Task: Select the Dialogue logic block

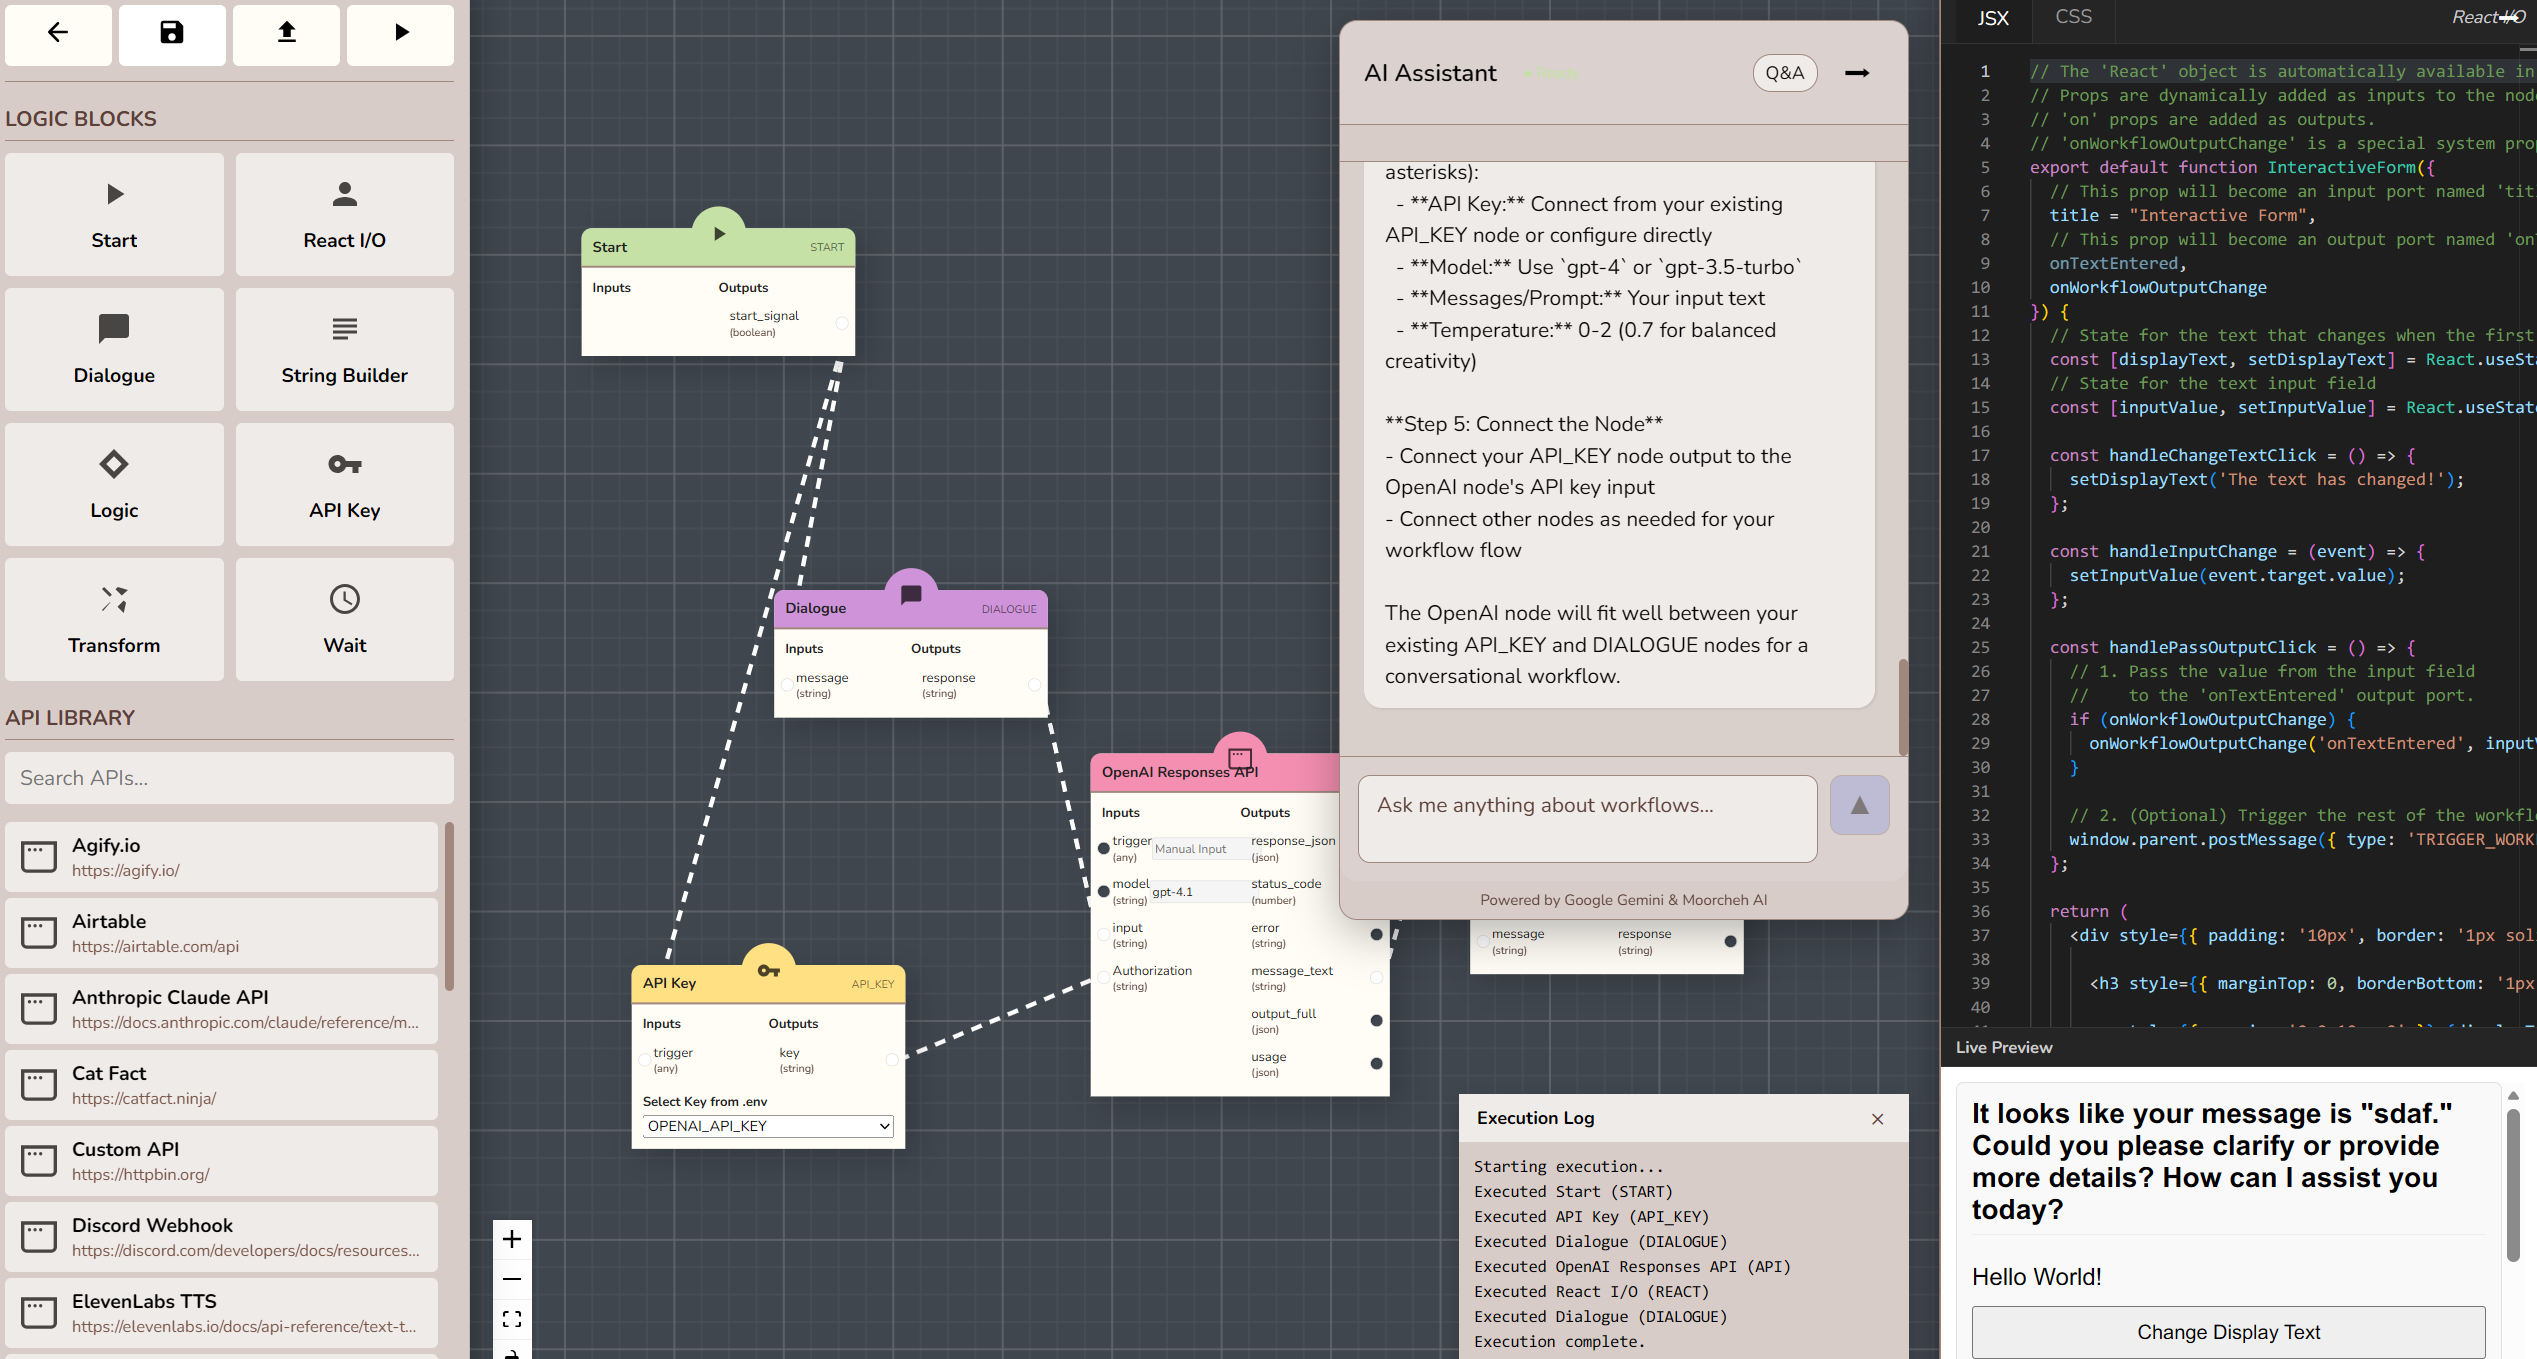Action: pos(114,349)
